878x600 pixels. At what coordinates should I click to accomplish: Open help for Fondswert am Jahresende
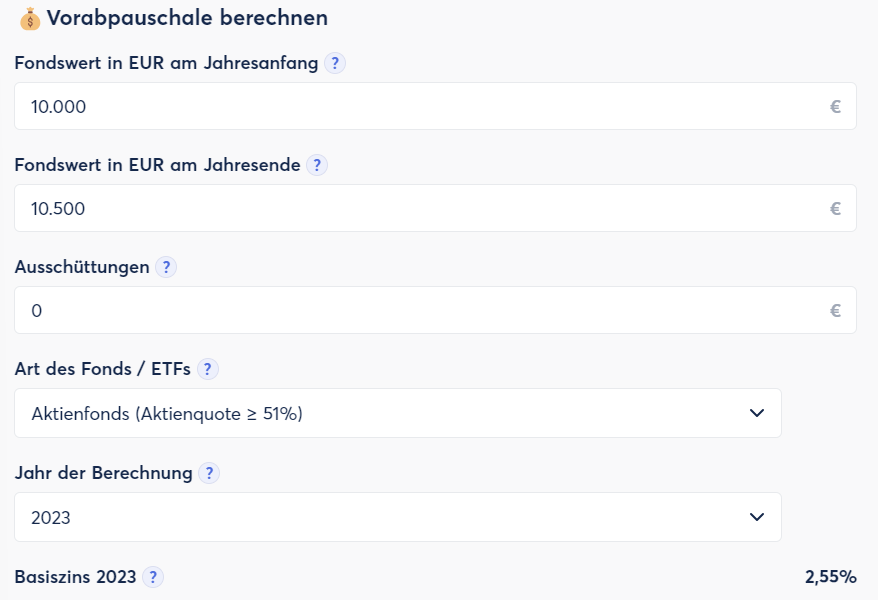click(317, 166)
